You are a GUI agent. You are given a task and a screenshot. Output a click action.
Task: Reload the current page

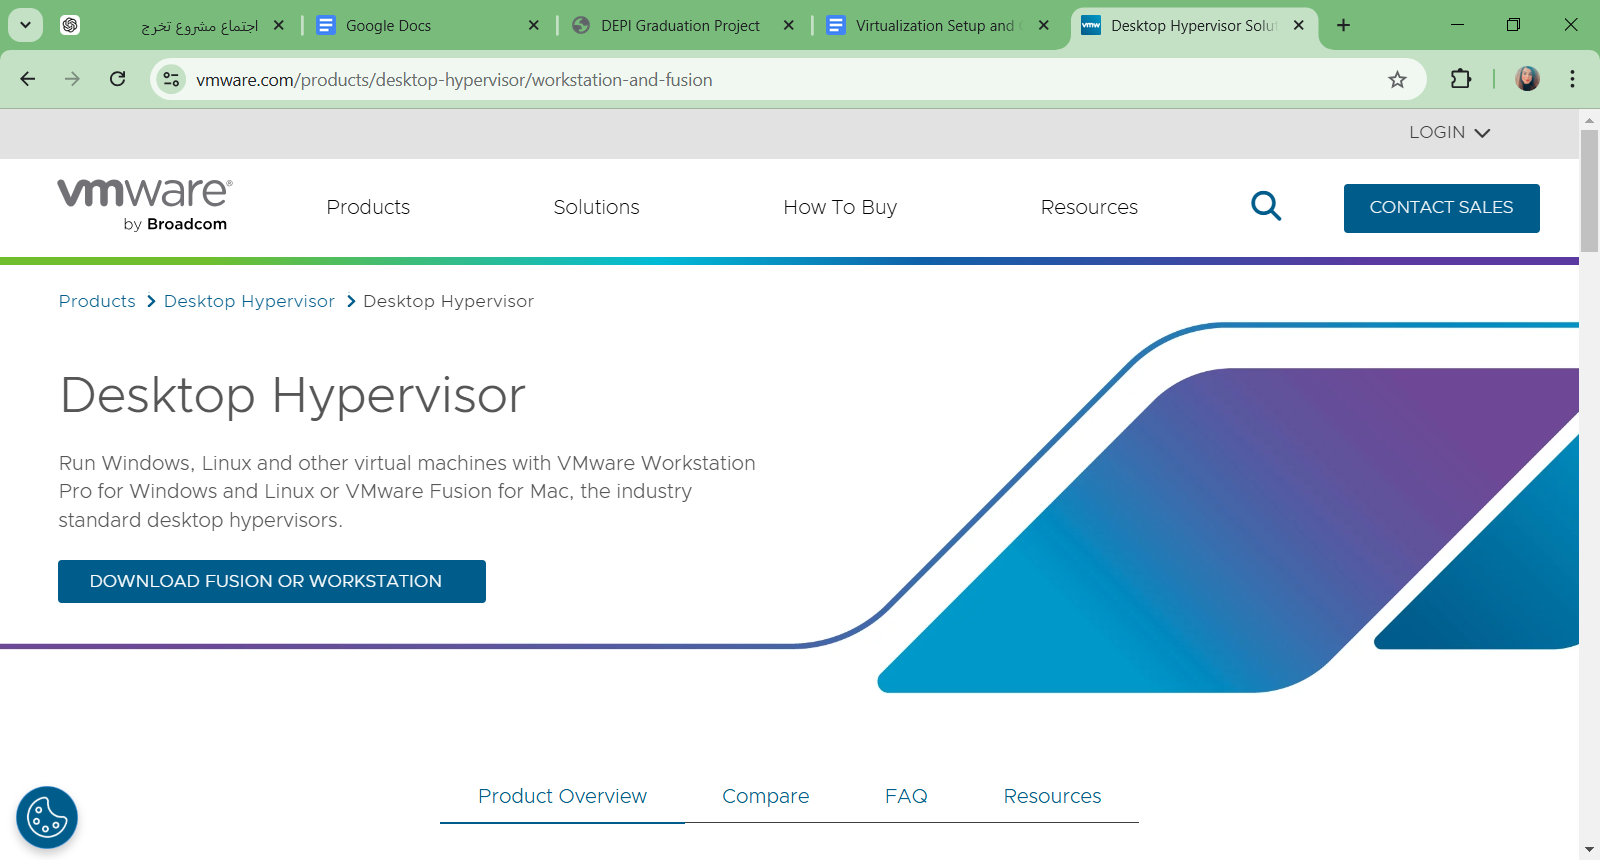[x=118, y=79]
